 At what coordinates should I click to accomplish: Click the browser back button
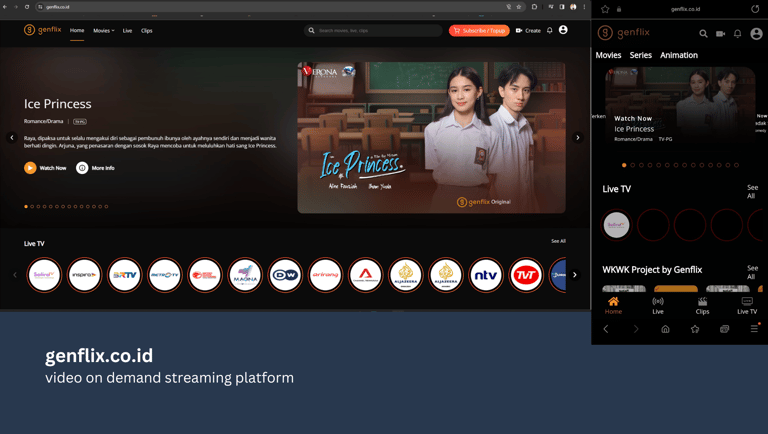(x=5, y=7)
